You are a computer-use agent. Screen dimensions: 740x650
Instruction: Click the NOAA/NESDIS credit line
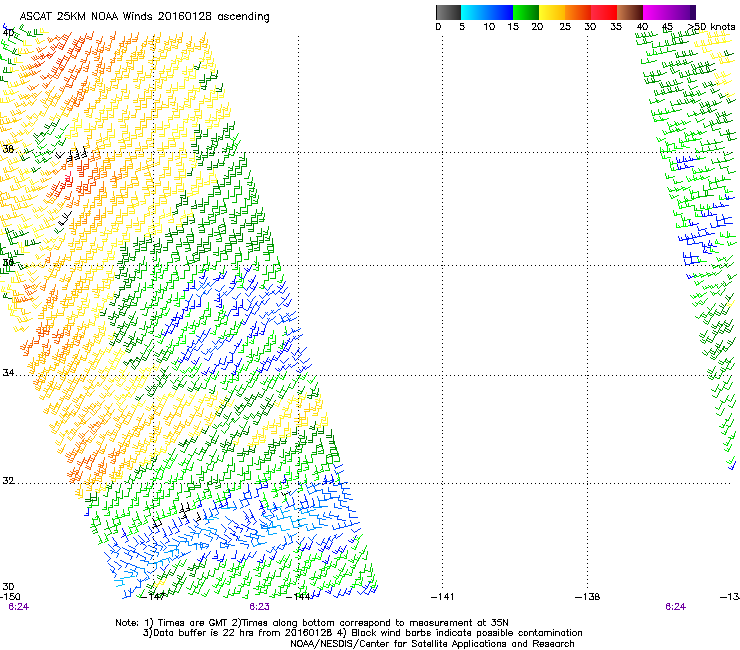pos(432,643)
